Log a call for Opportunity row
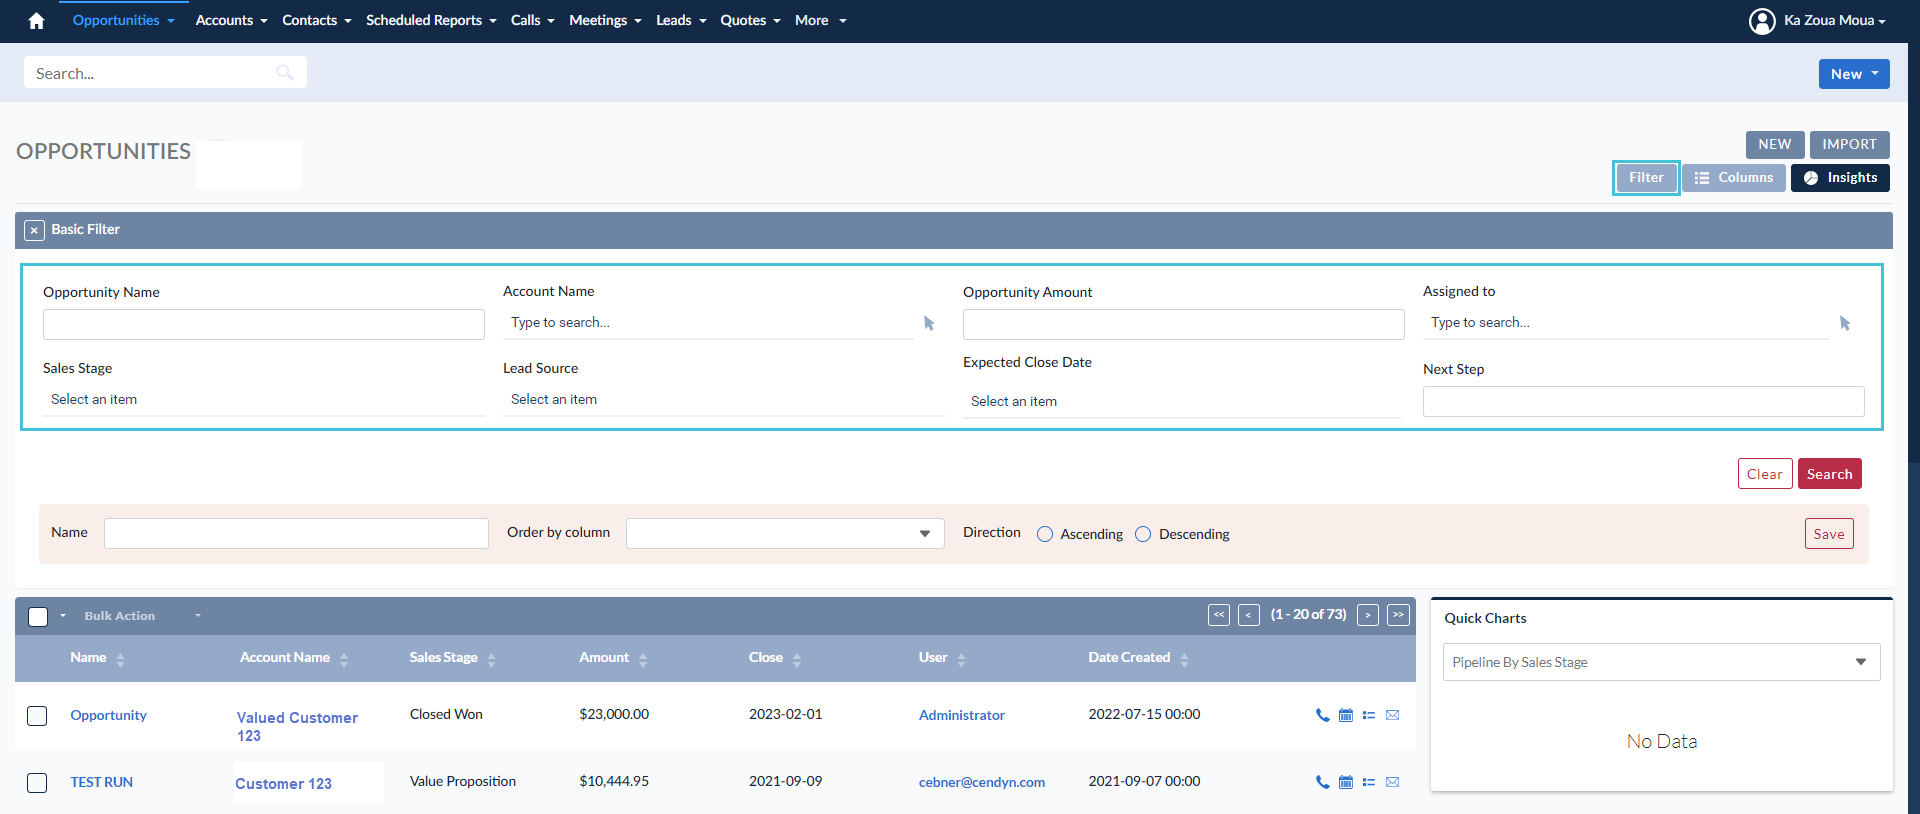The height and width of the screenshot is (814, 1920). (x=1322, y=715)
